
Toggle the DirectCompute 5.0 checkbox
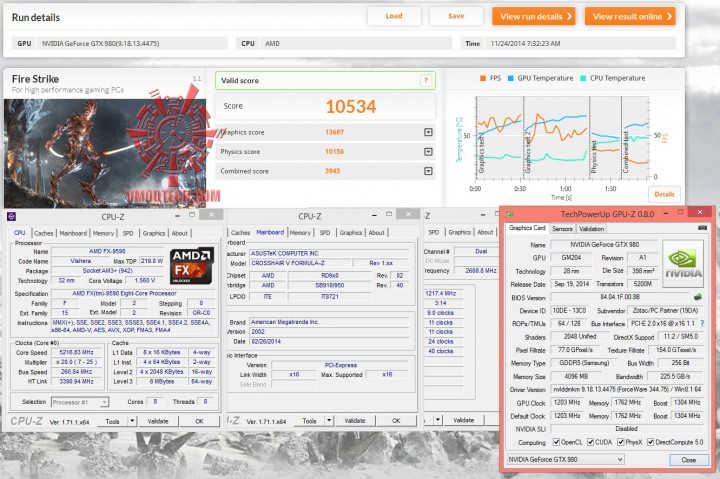(x=650, y=442)
